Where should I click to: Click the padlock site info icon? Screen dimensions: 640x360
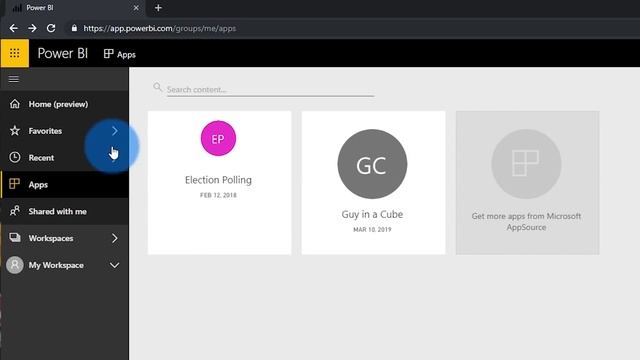click(x=74, y=28)
